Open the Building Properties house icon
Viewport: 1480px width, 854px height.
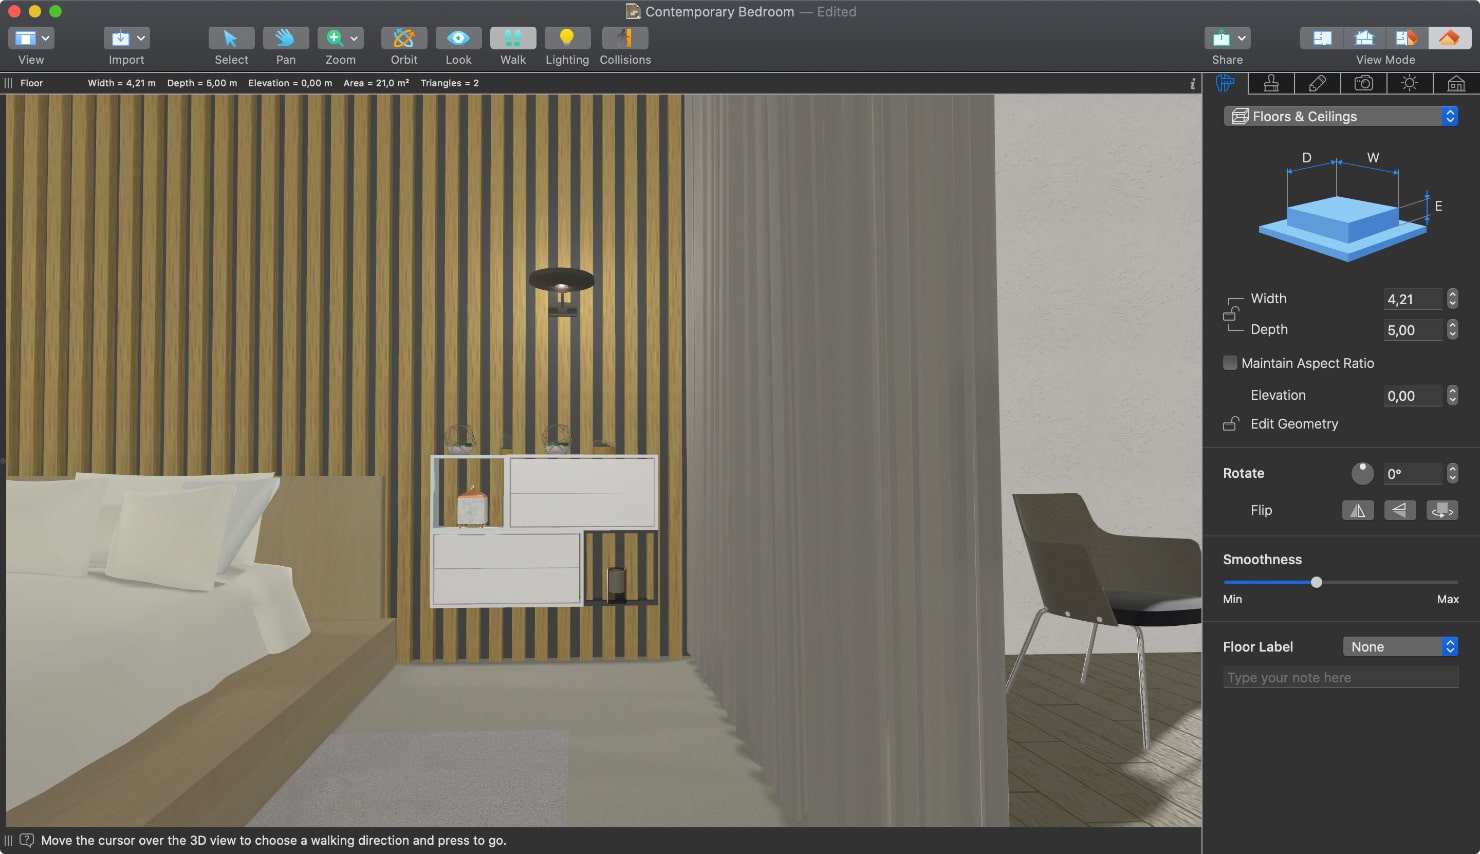tap(1456, 83)
